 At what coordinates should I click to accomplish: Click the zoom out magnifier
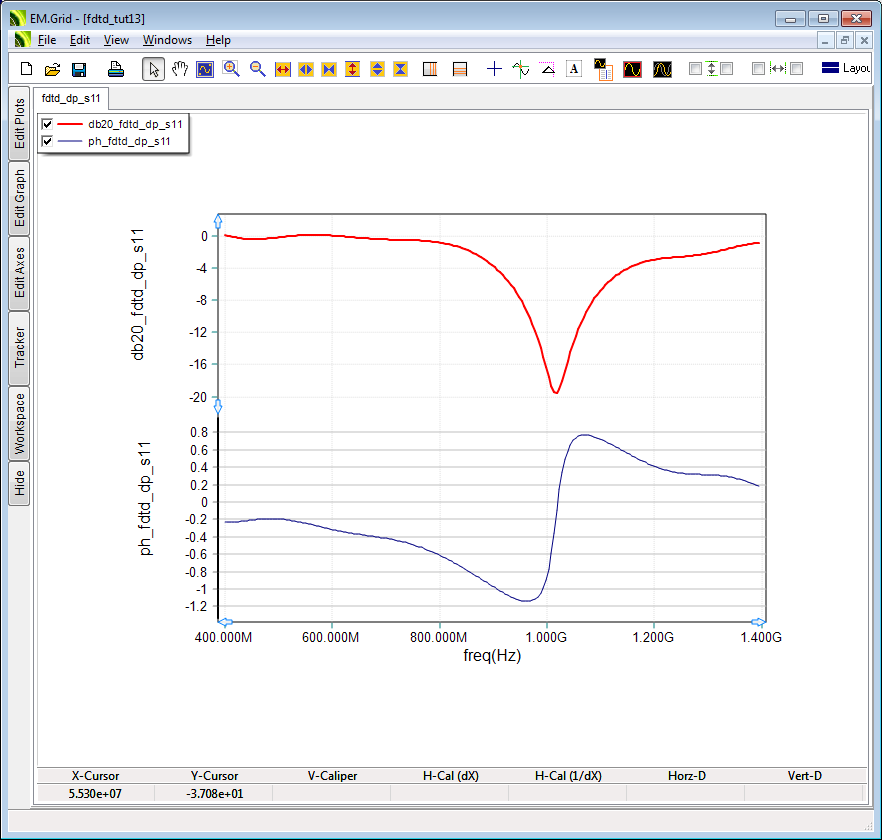click(x=257, y=69)
